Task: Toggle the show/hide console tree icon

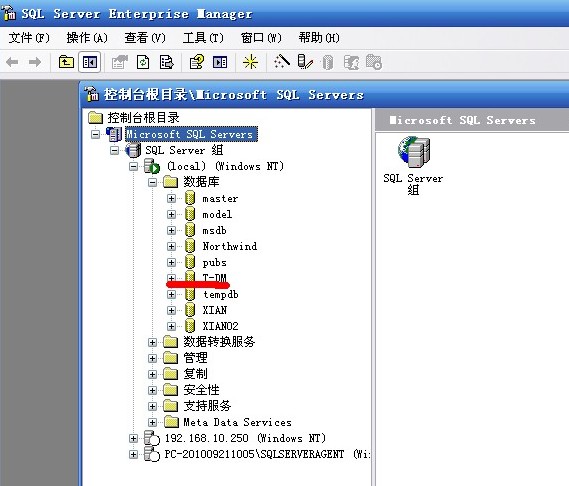Action: tap(90, 62)
